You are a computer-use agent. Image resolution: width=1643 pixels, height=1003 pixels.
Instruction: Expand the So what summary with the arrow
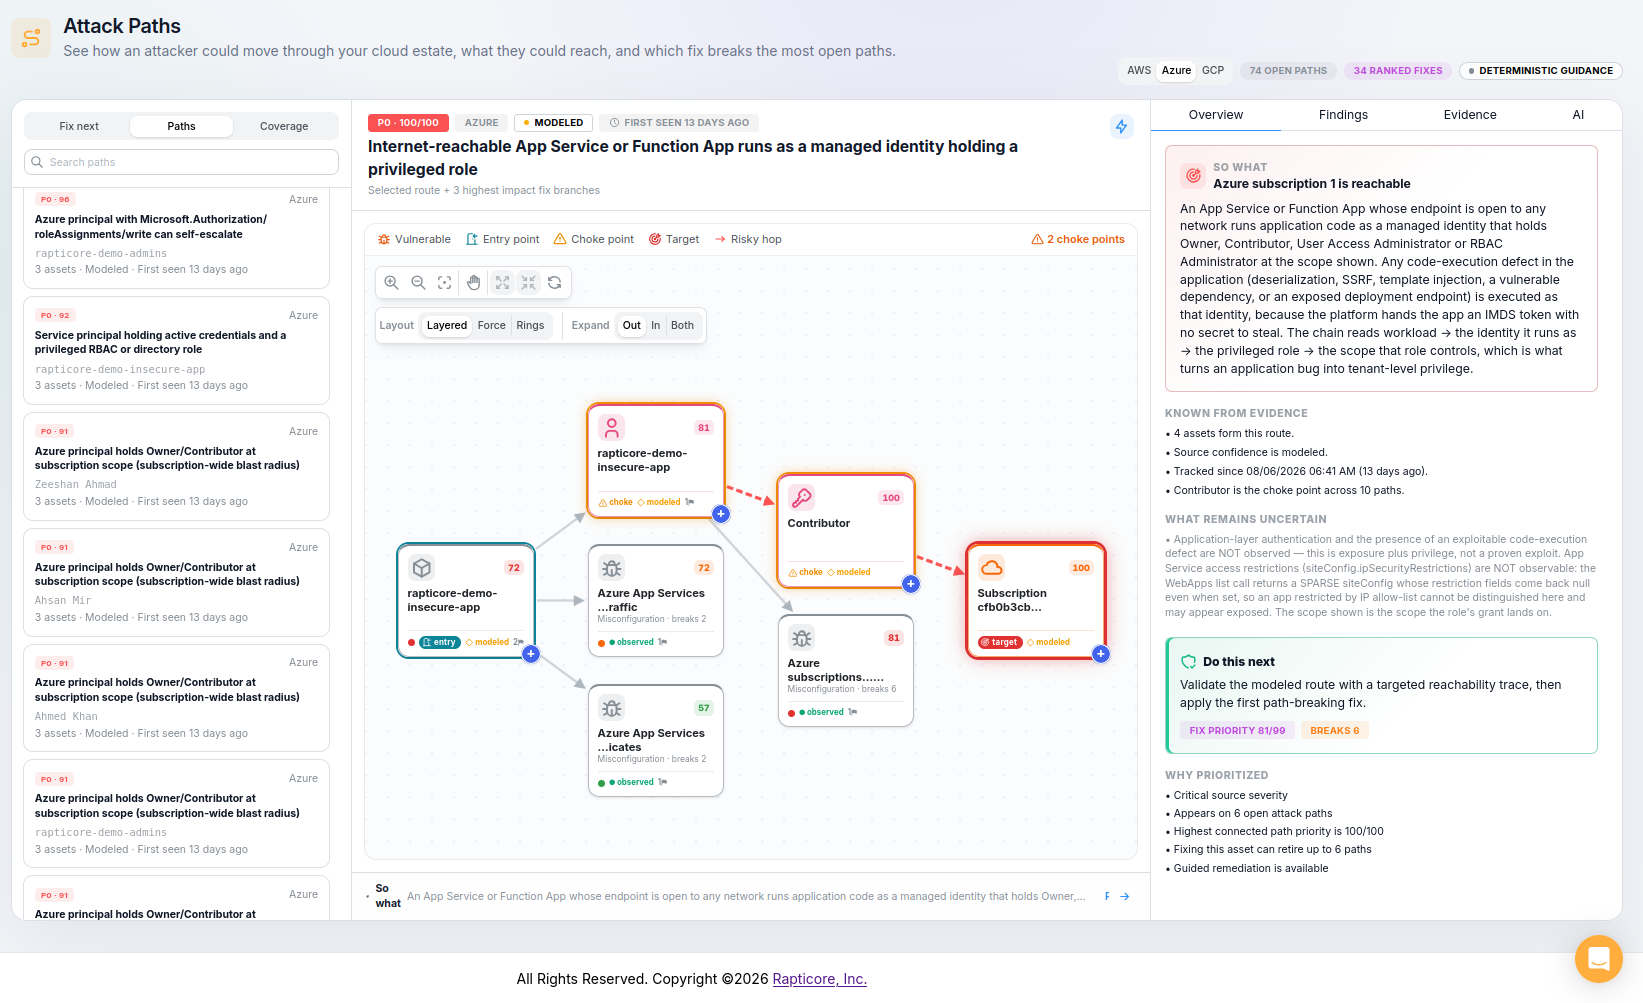tap(1125, 897)
